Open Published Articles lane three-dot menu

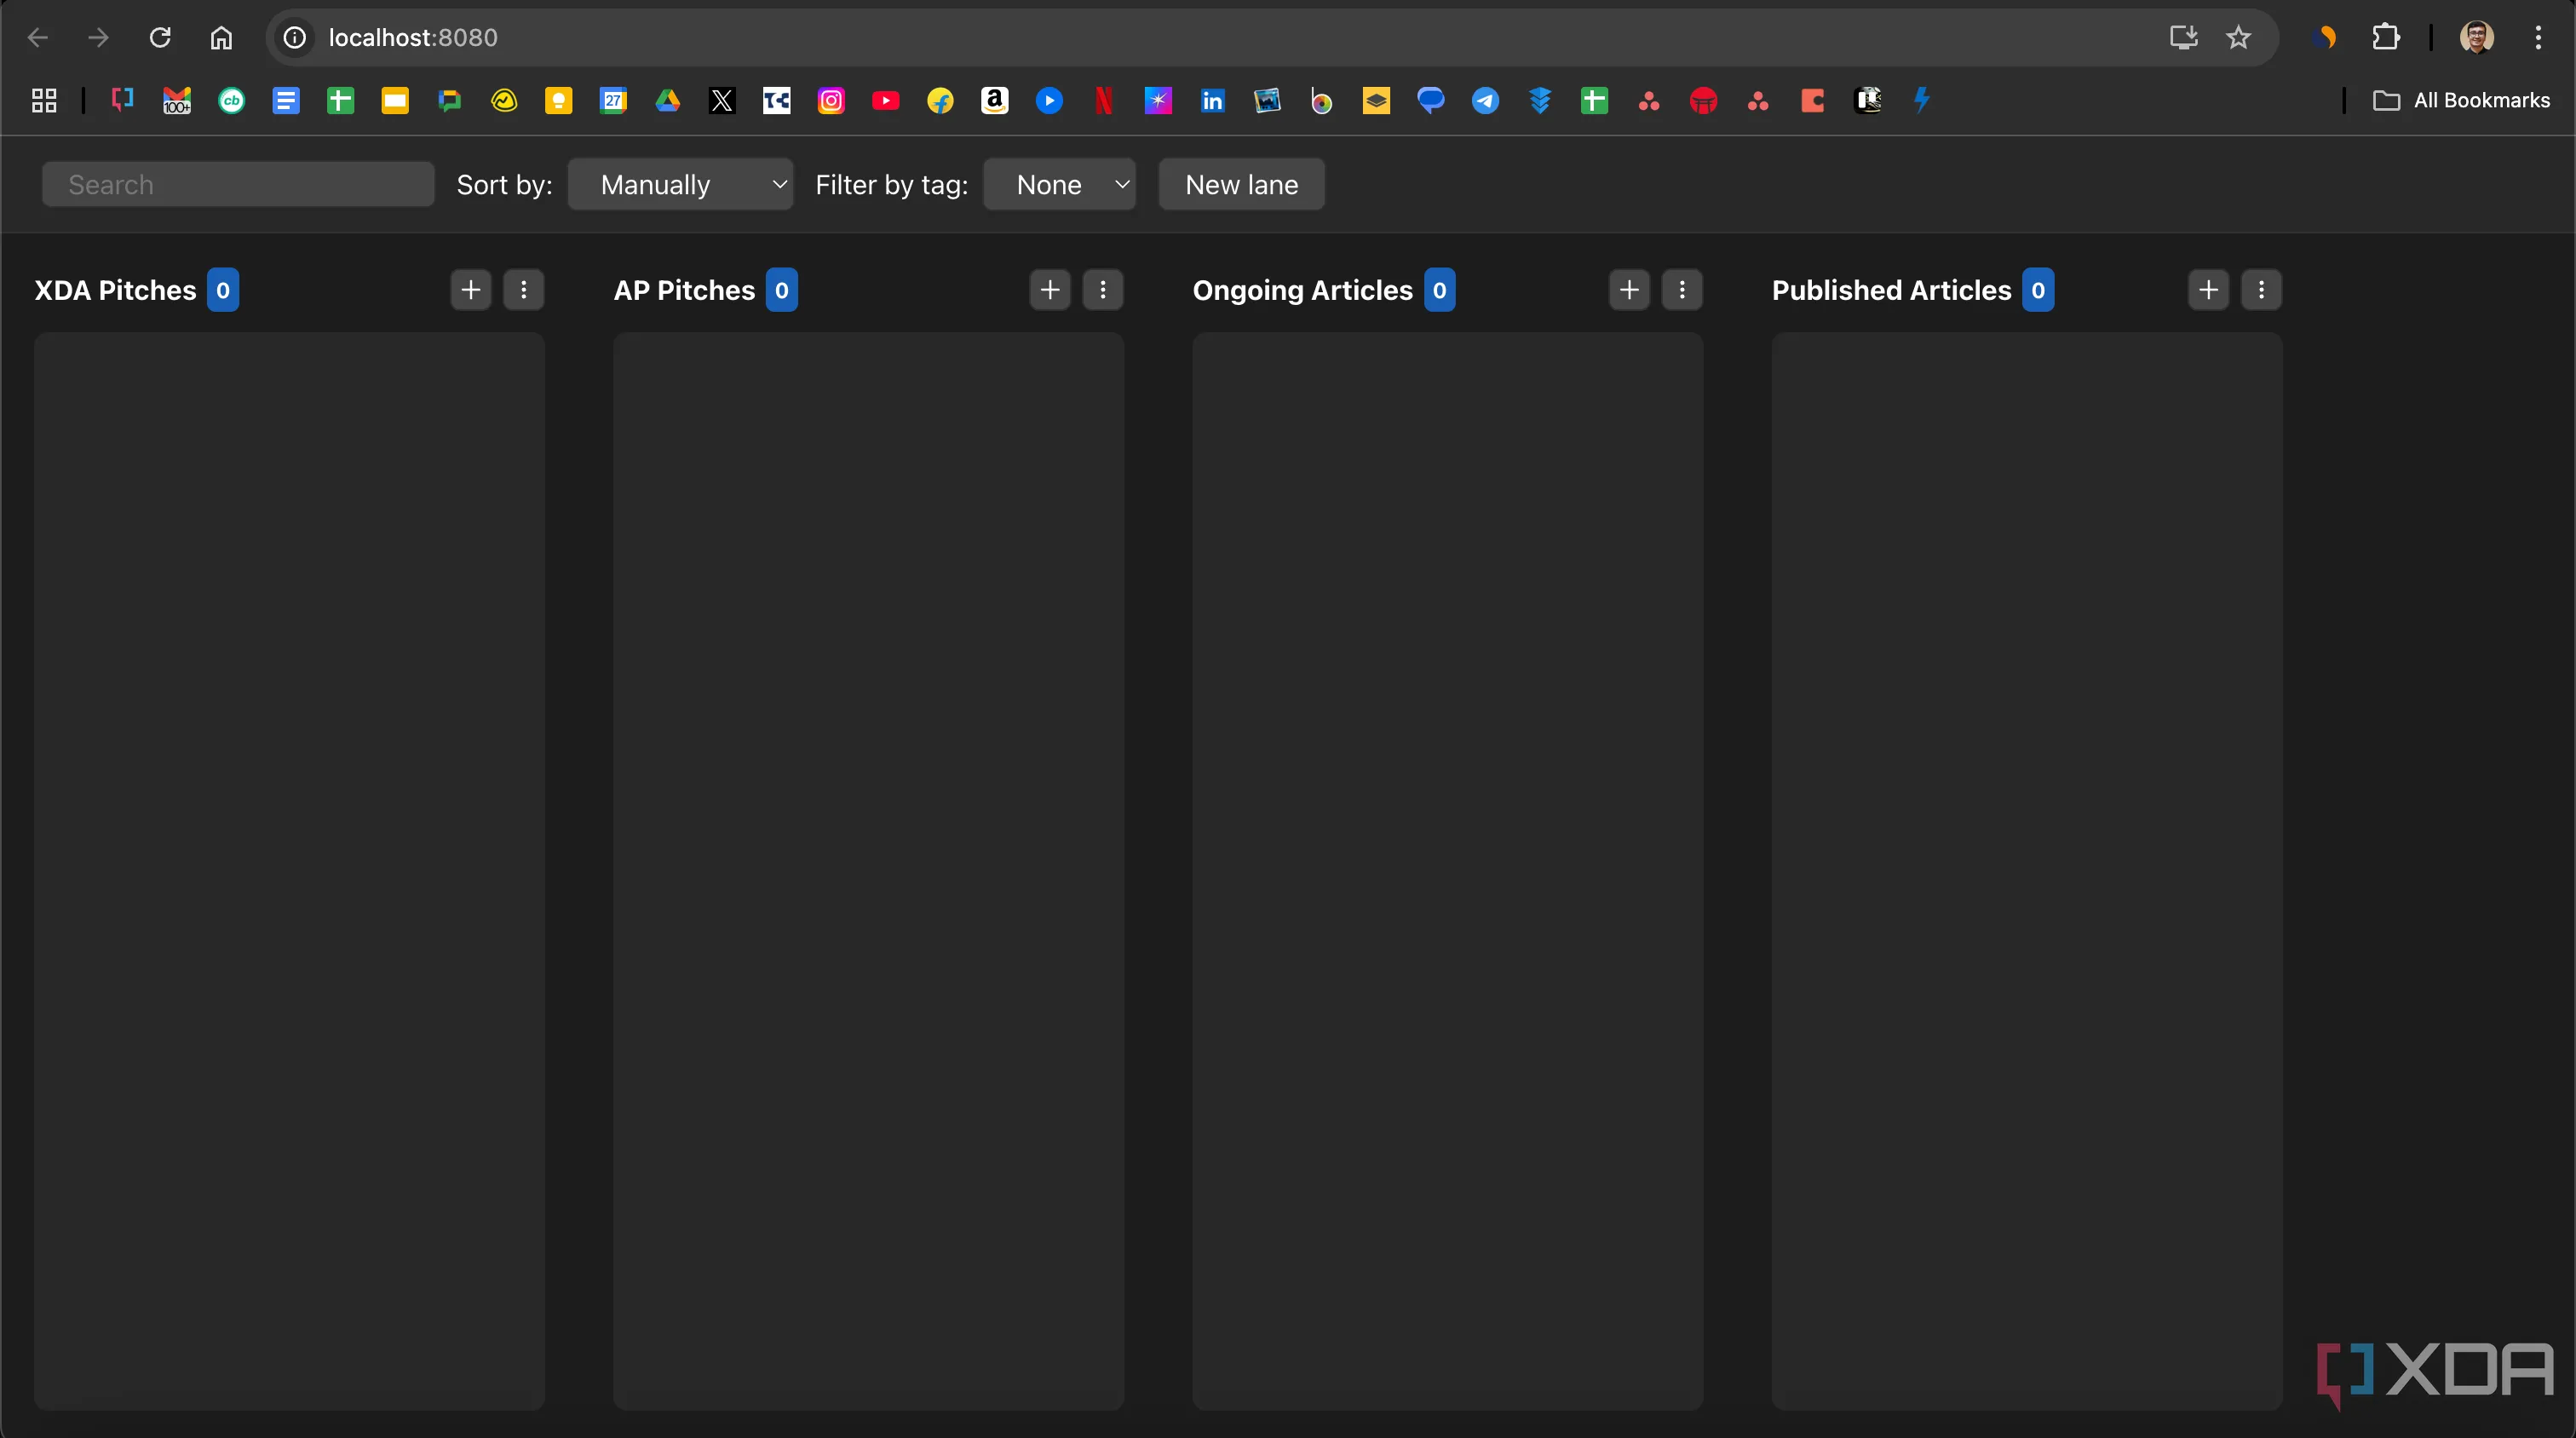coord(2261,290)
